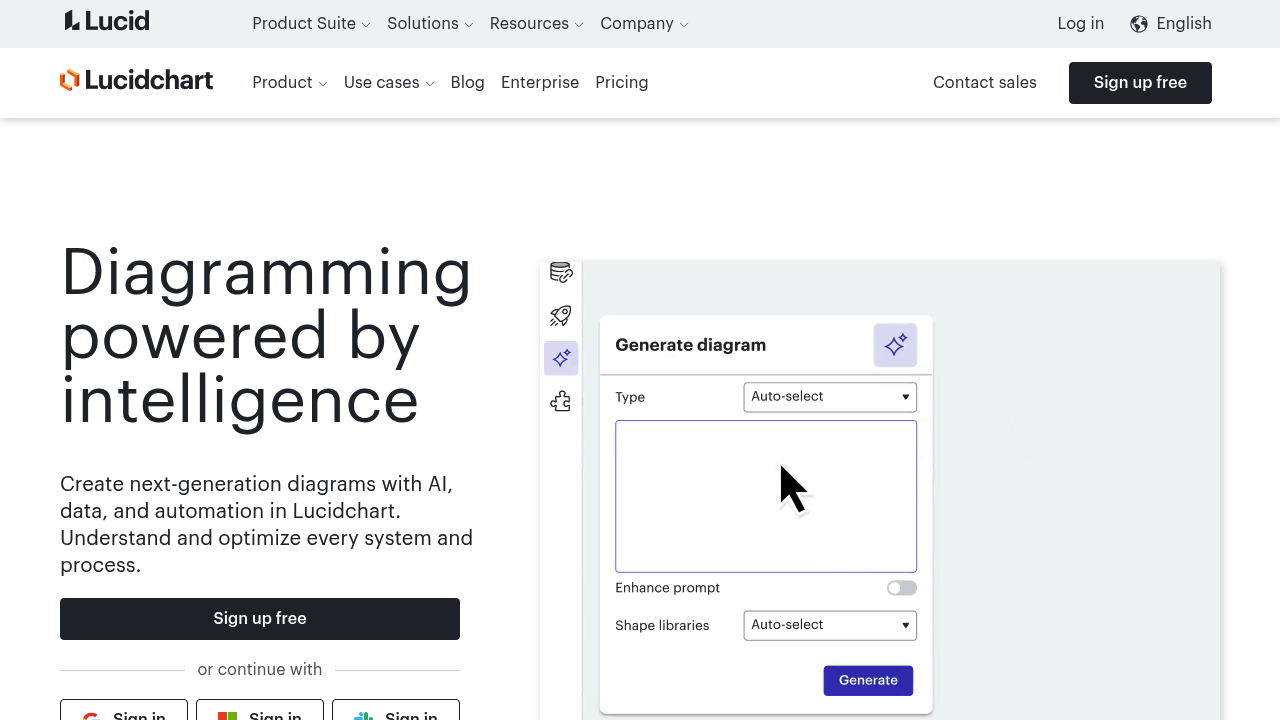Screen dimensions: 1280x720
Task: Click the puzzle piece plugin icon
Action: (x=561, y=402)
